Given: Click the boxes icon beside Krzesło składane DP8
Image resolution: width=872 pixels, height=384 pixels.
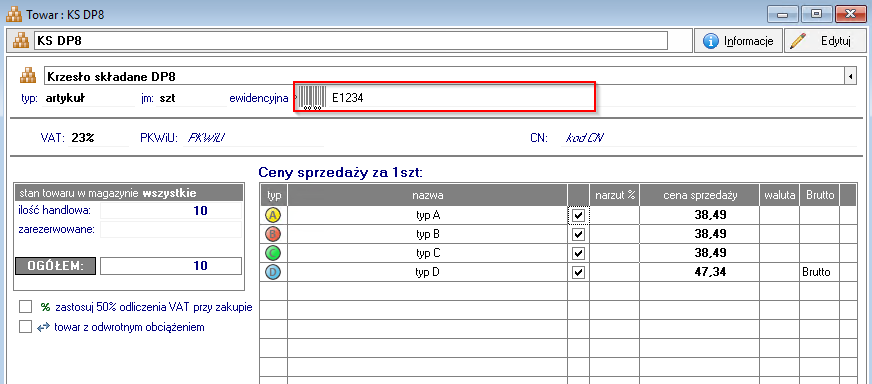Looking at the screenshot, I should point(27,75).
